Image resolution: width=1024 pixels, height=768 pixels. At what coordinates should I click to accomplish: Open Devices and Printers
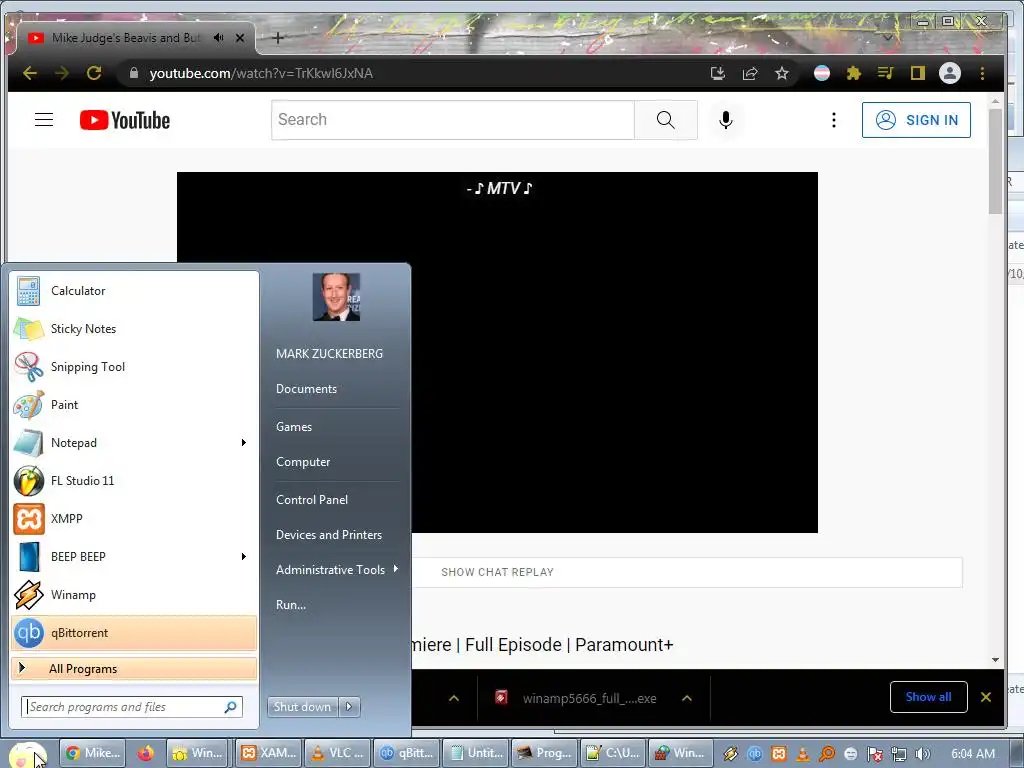(x=328, y=535)
